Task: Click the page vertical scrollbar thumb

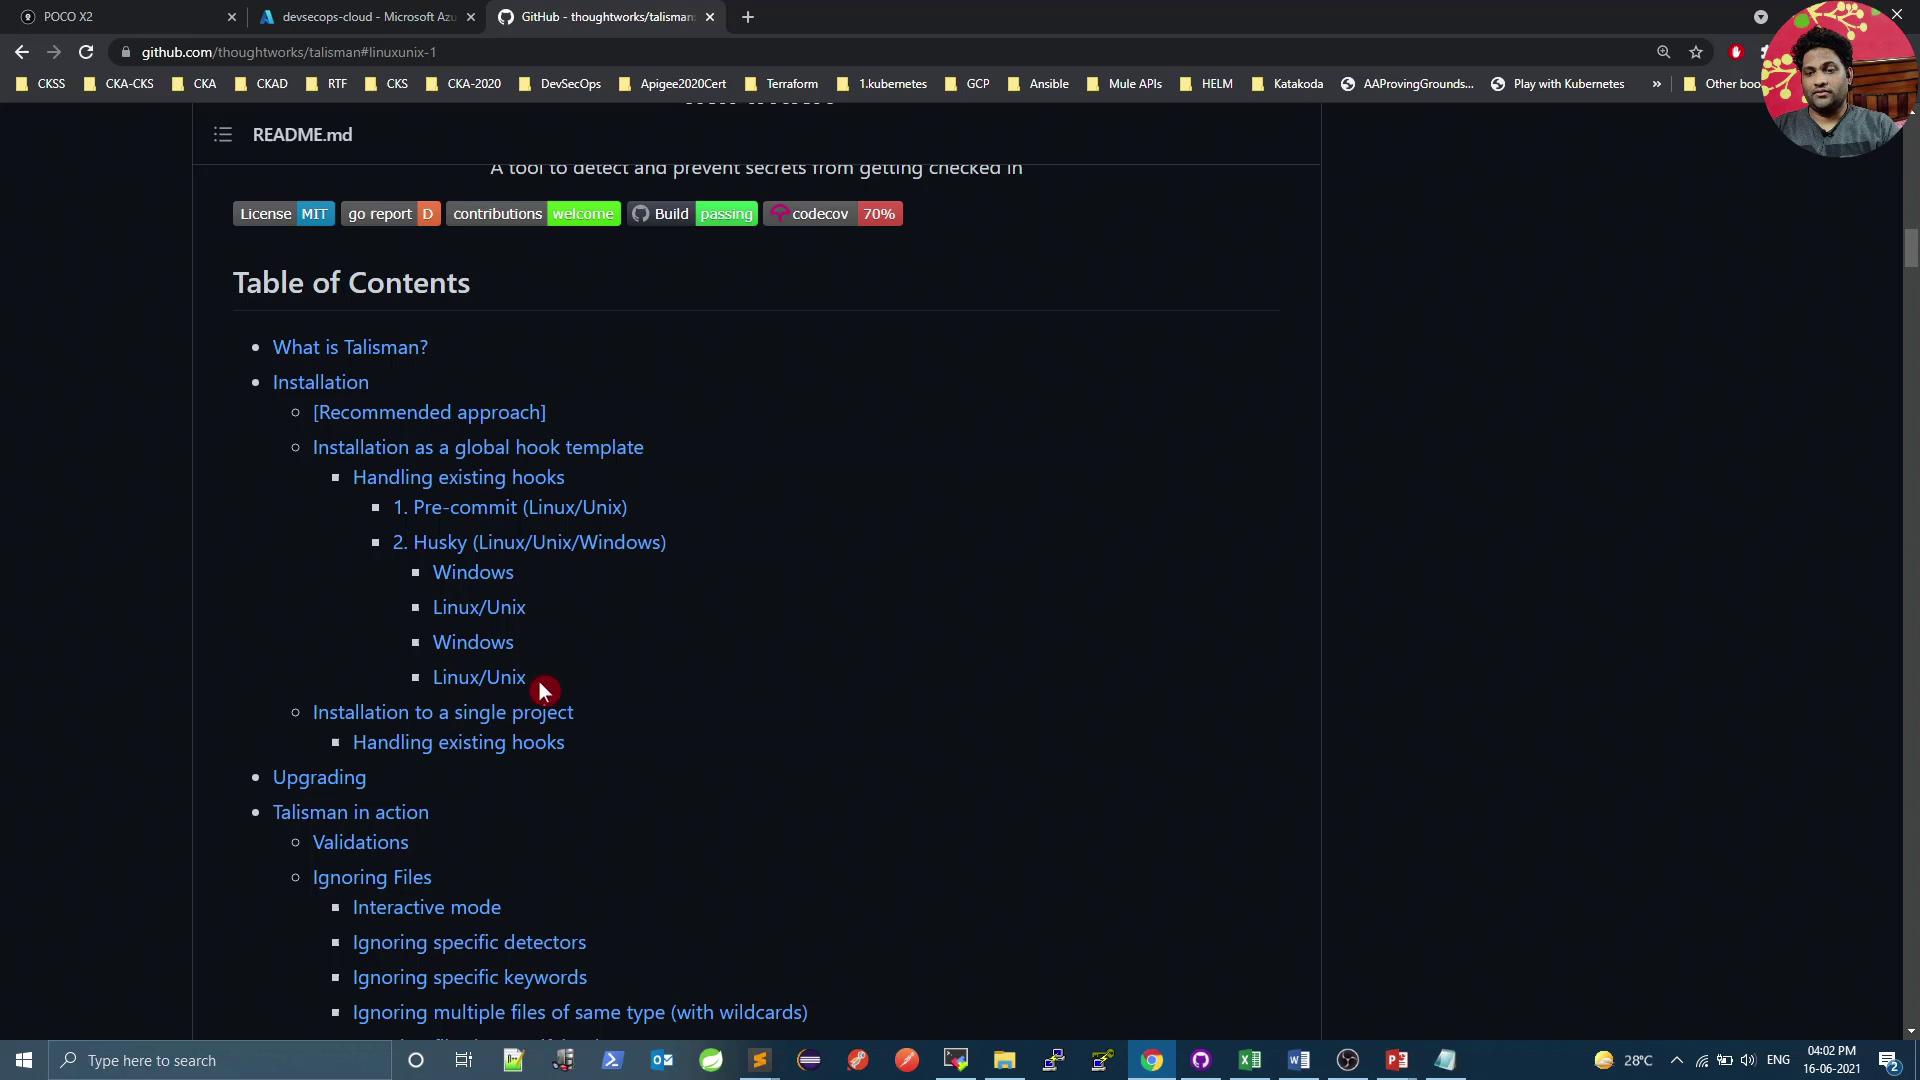Action: click(1911, 248)
